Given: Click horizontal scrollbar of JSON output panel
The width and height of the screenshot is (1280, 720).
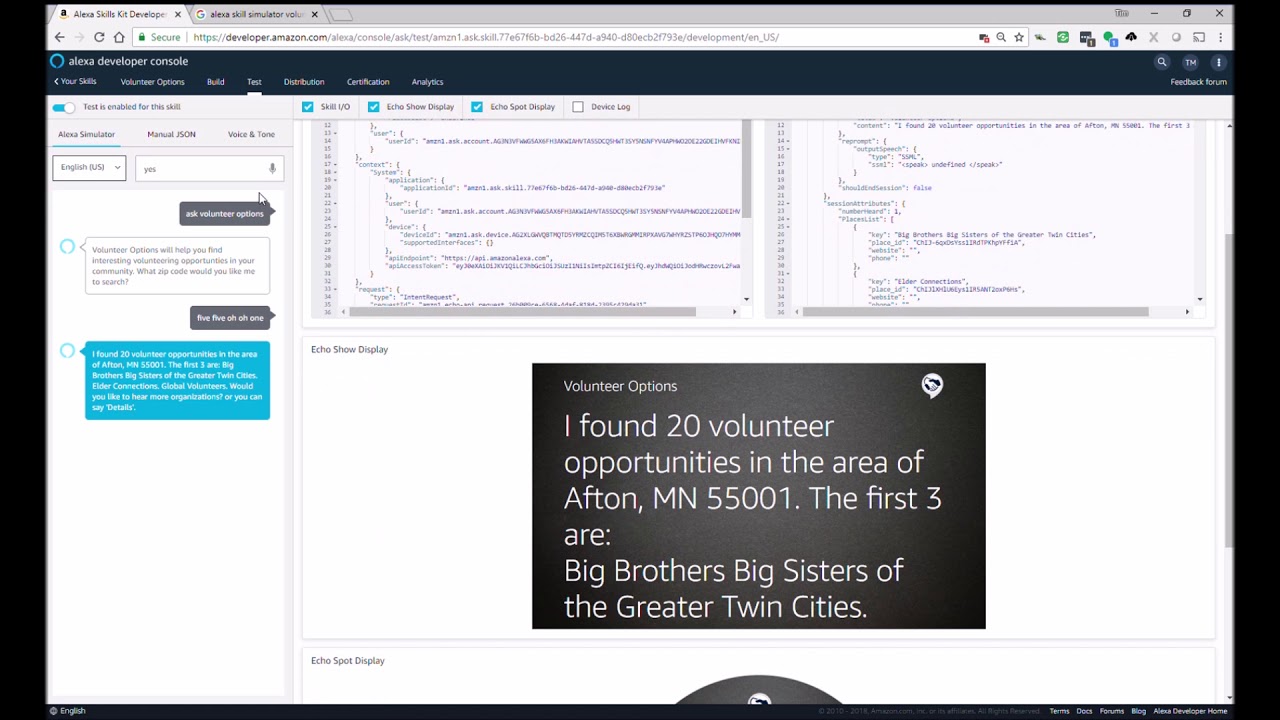Looking at the screenshot, I should click(x=975, y=312).
